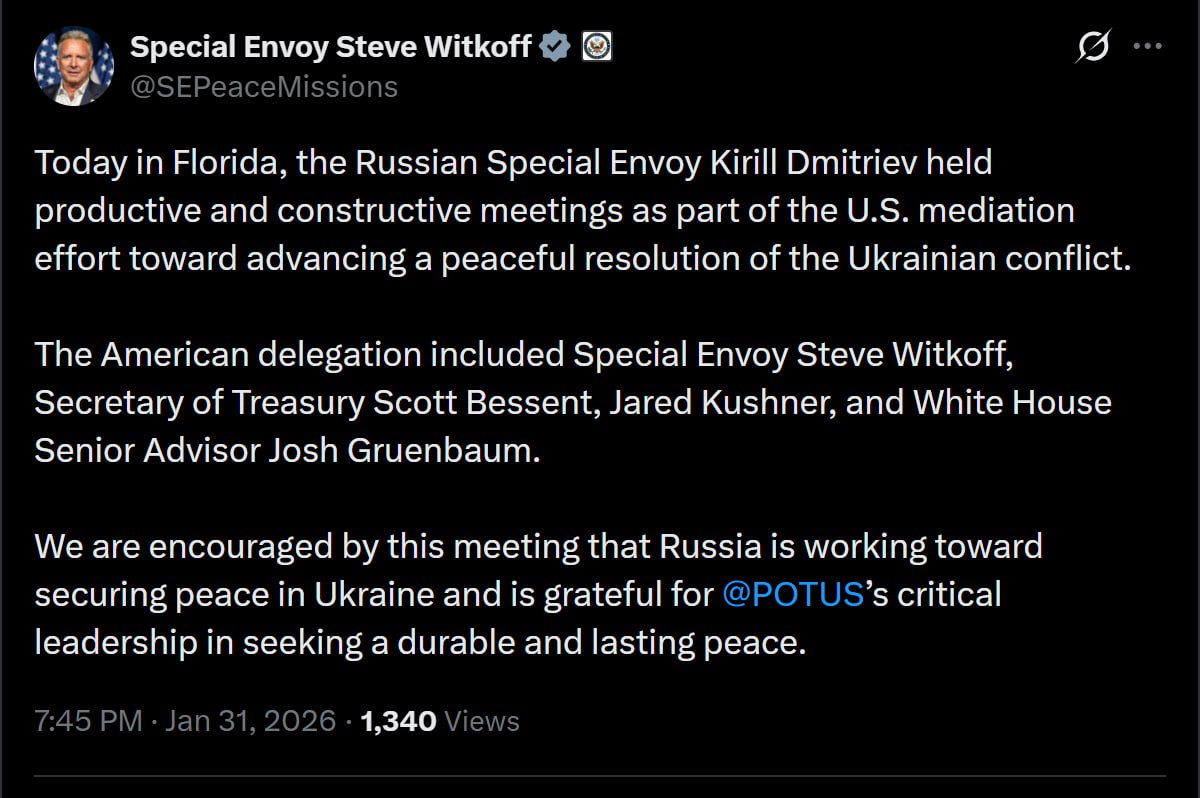This screenshot has width=1200, height=798.
Task: Click the blue verified checkmark badge
Action: [x=556, y=46]
